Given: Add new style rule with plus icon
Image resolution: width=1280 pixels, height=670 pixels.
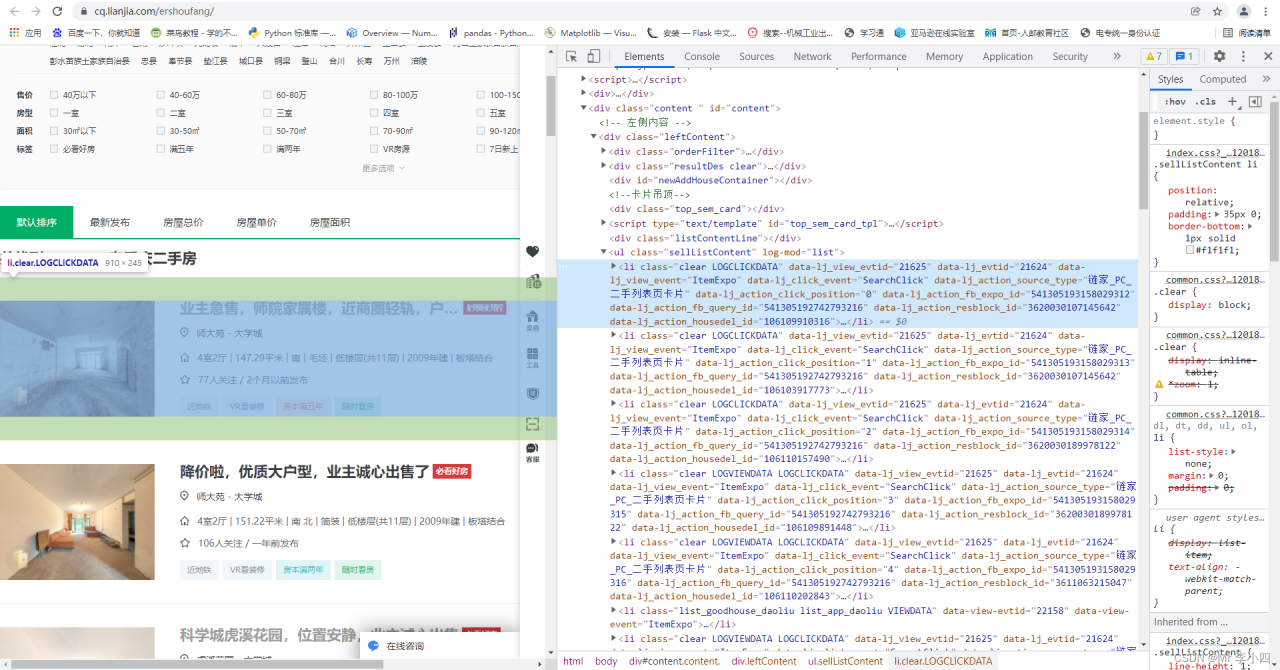Looking at the screenshot, I should [1232, 101].
